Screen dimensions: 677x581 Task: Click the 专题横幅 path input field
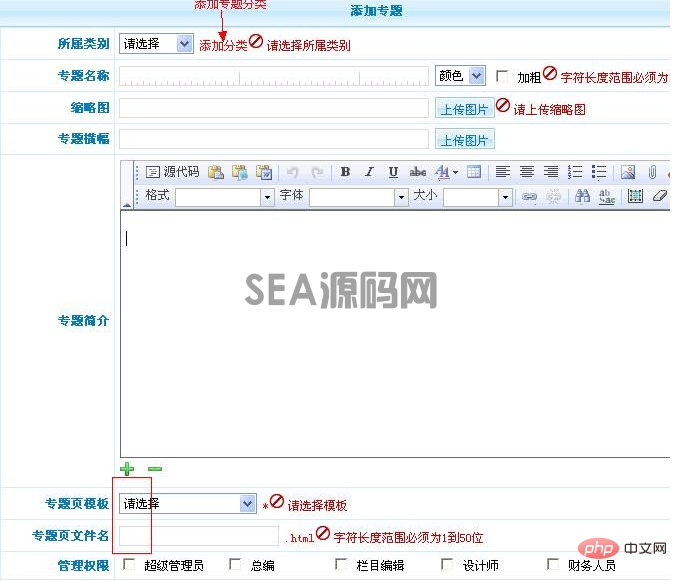[274, 139]
